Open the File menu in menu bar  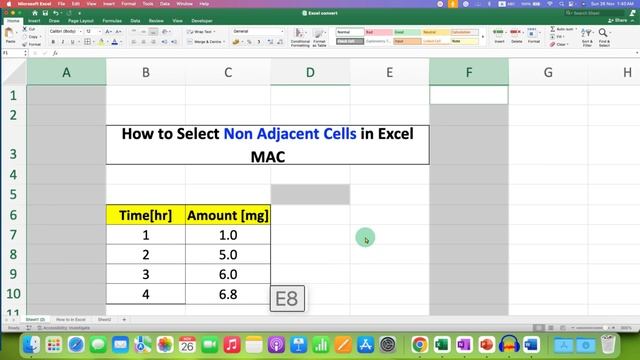tap(61, 4)
